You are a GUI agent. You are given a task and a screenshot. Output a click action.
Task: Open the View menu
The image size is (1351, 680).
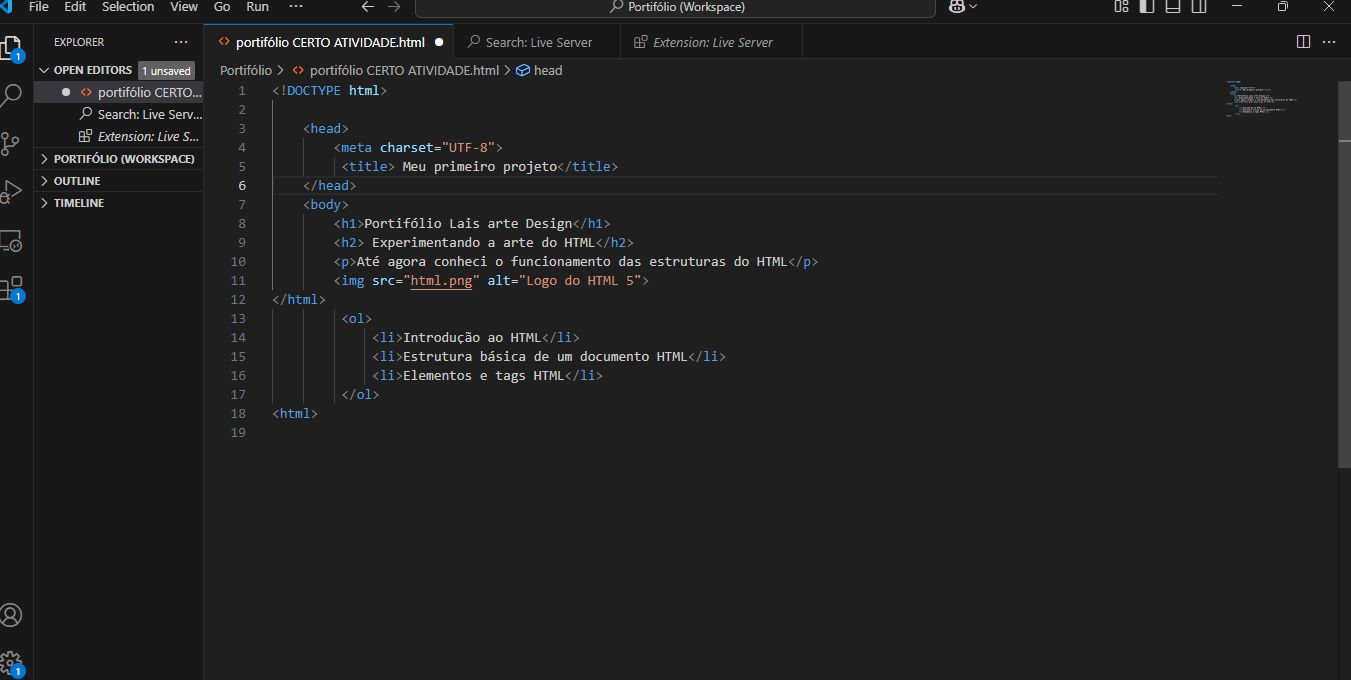point(184,7)
